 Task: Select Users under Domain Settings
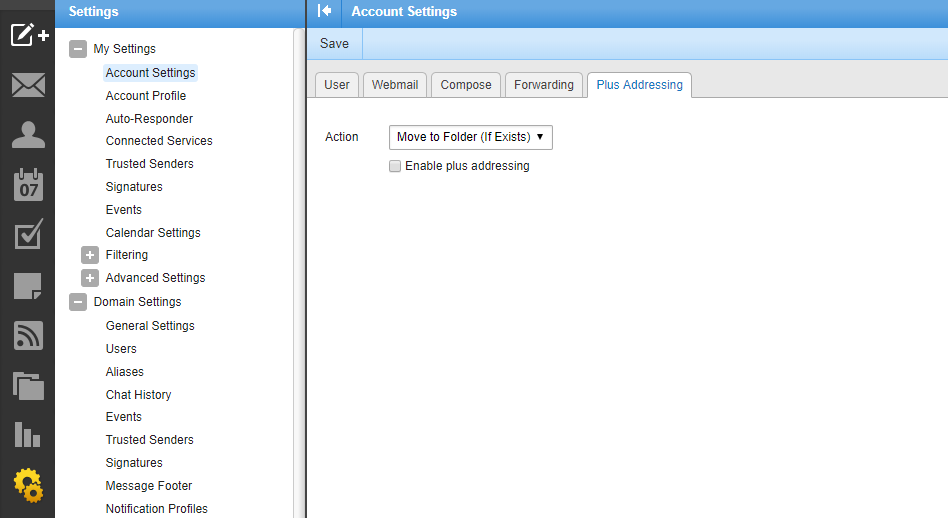tap(121, 348)
